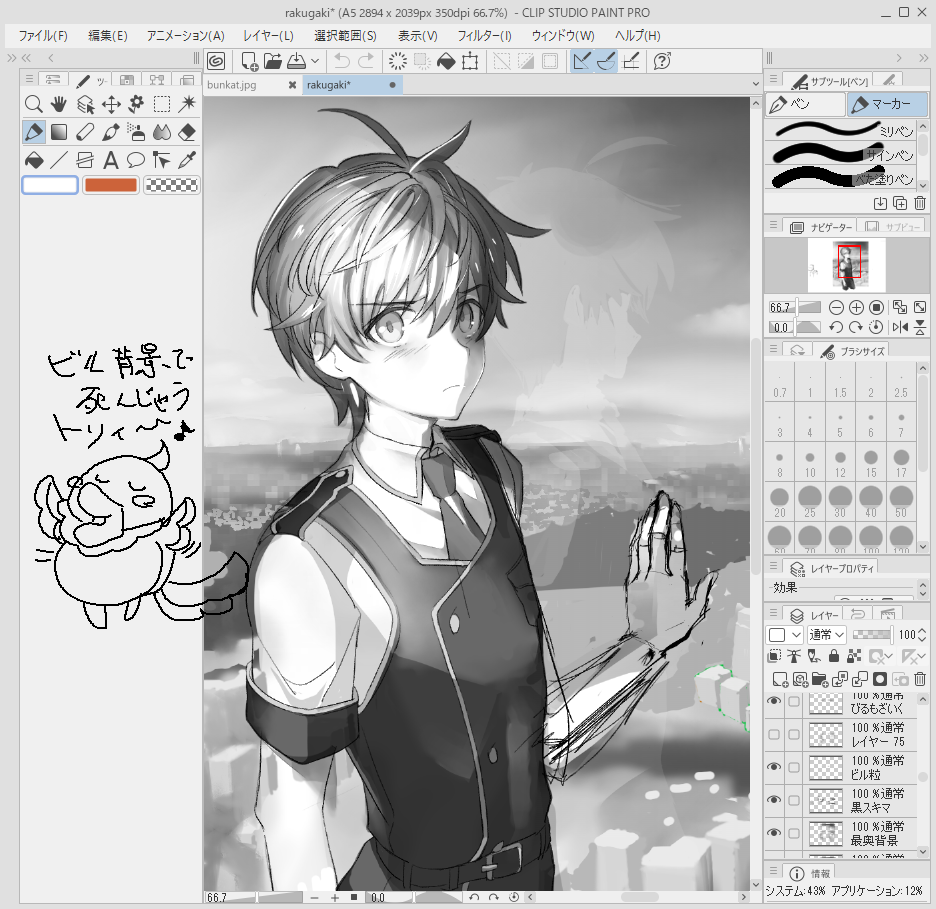
Task: Tick the ビル粒 layer lock checkbox
Action: [x=794, y=767]
